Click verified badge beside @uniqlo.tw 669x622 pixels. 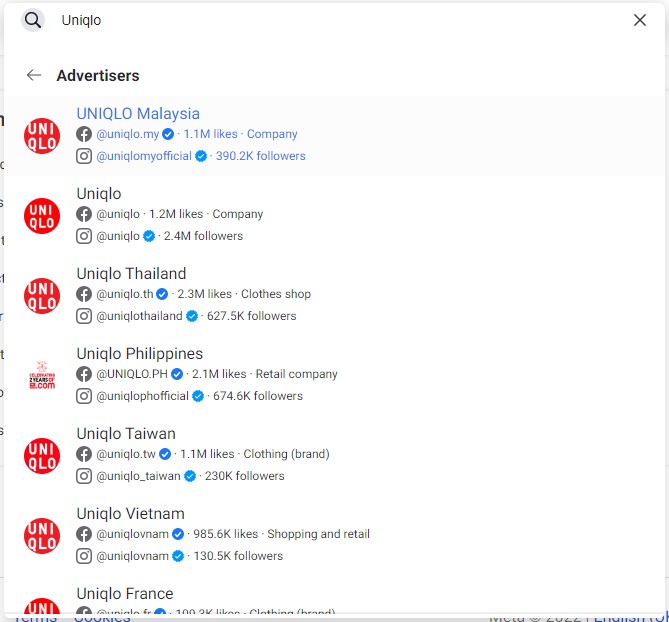pos(165,454)
